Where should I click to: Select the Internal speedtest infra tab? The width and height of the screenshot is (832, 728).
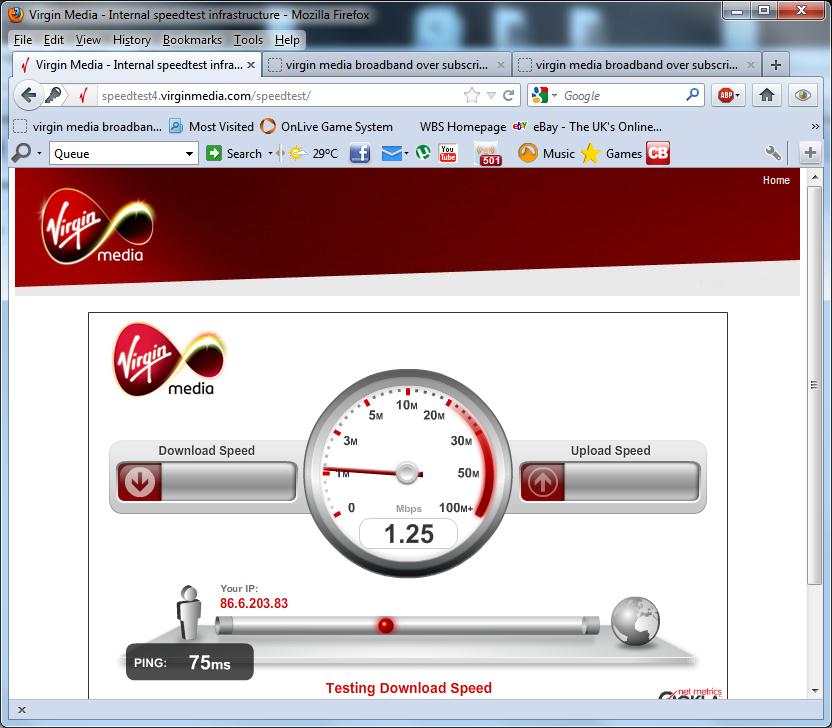click(x=137, y=65)
